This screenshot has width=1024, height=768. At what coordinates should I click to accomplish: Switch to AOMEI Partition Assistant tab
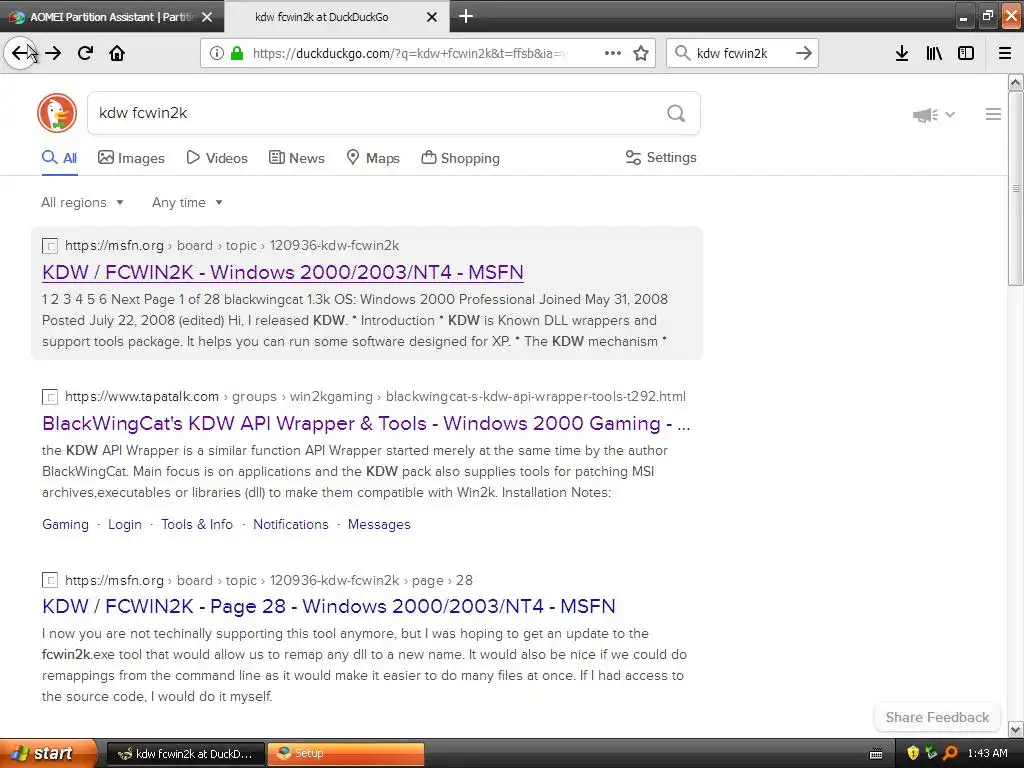click(x=111, y=17)
